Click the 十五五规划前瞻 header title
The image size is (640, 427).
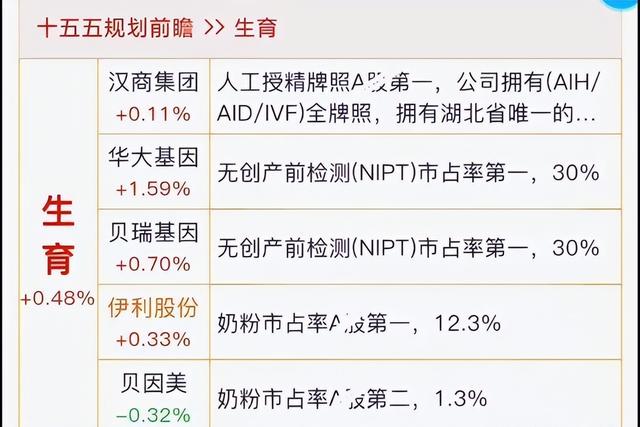pyautogui.click(x=111, y=27)
